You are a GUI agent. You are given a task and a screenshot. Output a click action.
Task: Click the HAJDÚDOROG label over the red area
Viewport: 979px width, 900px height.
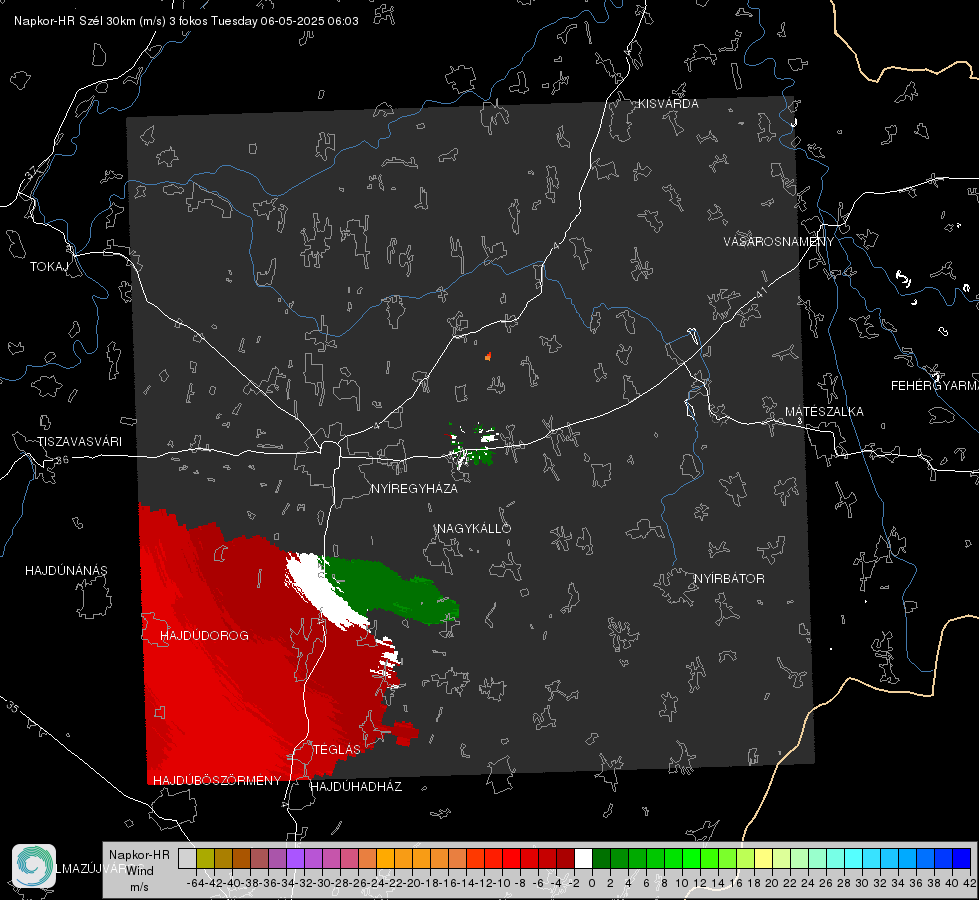click(x=204, y=635)
